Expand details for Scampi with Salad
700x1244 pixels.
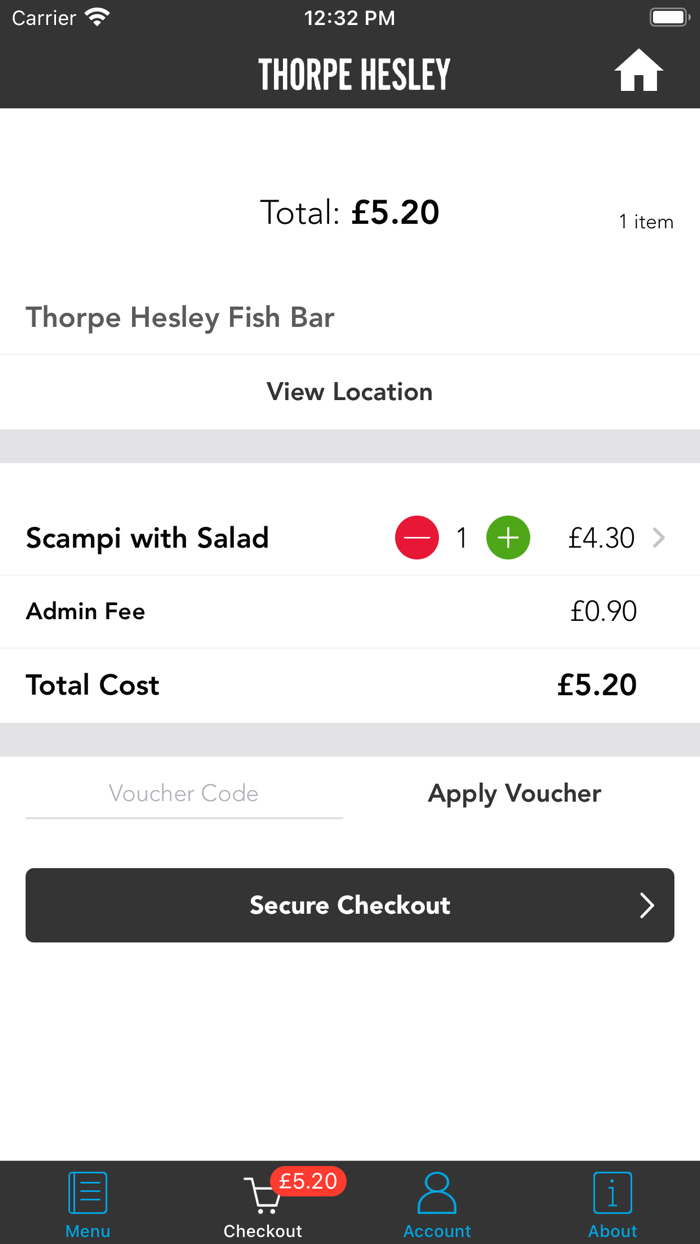pyautogui.click(x=658, y=537)
